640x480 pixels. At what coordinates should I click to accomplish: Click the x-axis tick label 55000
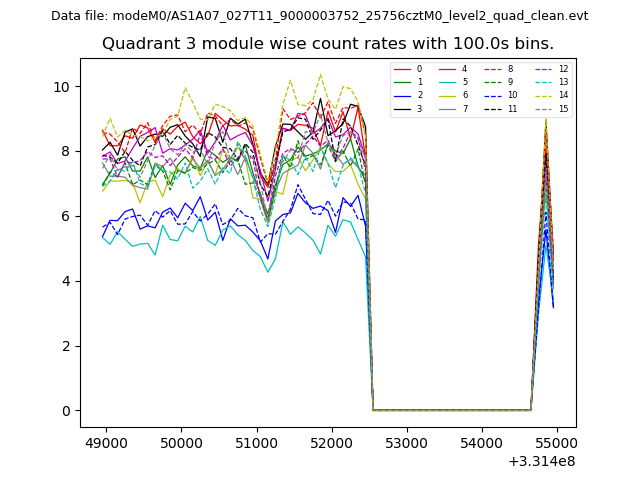556,443
